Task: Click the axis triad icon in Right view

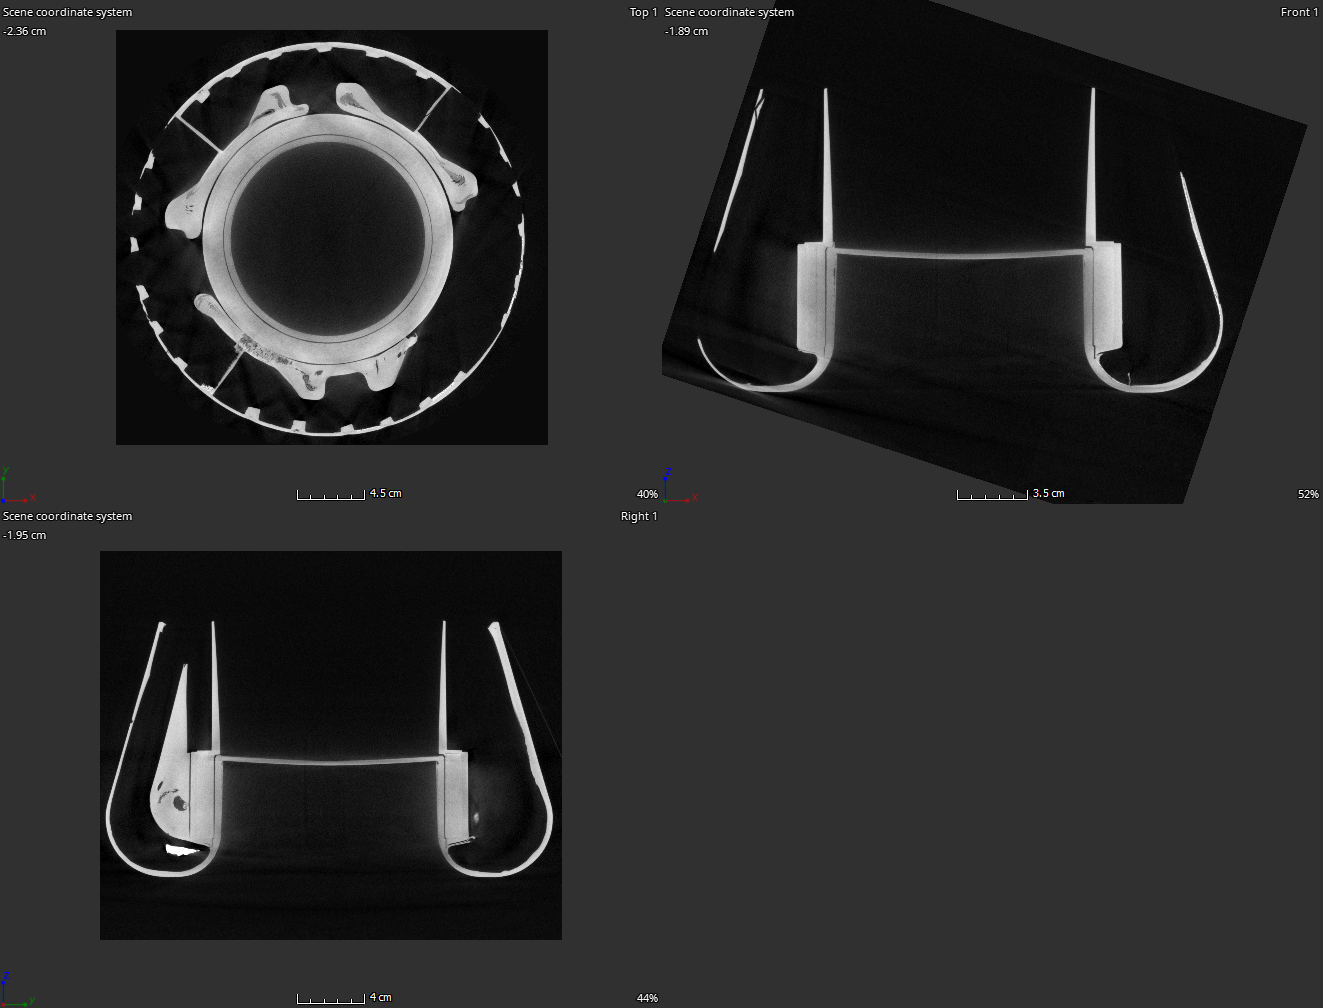Action: [x=16, y=990]
